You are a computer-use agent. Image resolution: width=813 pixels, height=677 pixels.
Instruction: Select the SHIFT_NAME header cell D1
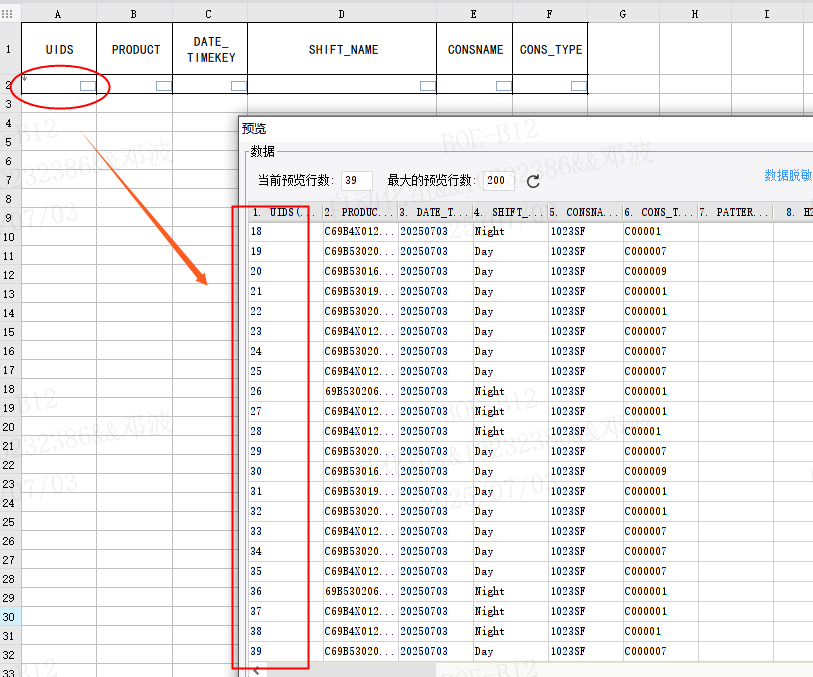[342, 49]
